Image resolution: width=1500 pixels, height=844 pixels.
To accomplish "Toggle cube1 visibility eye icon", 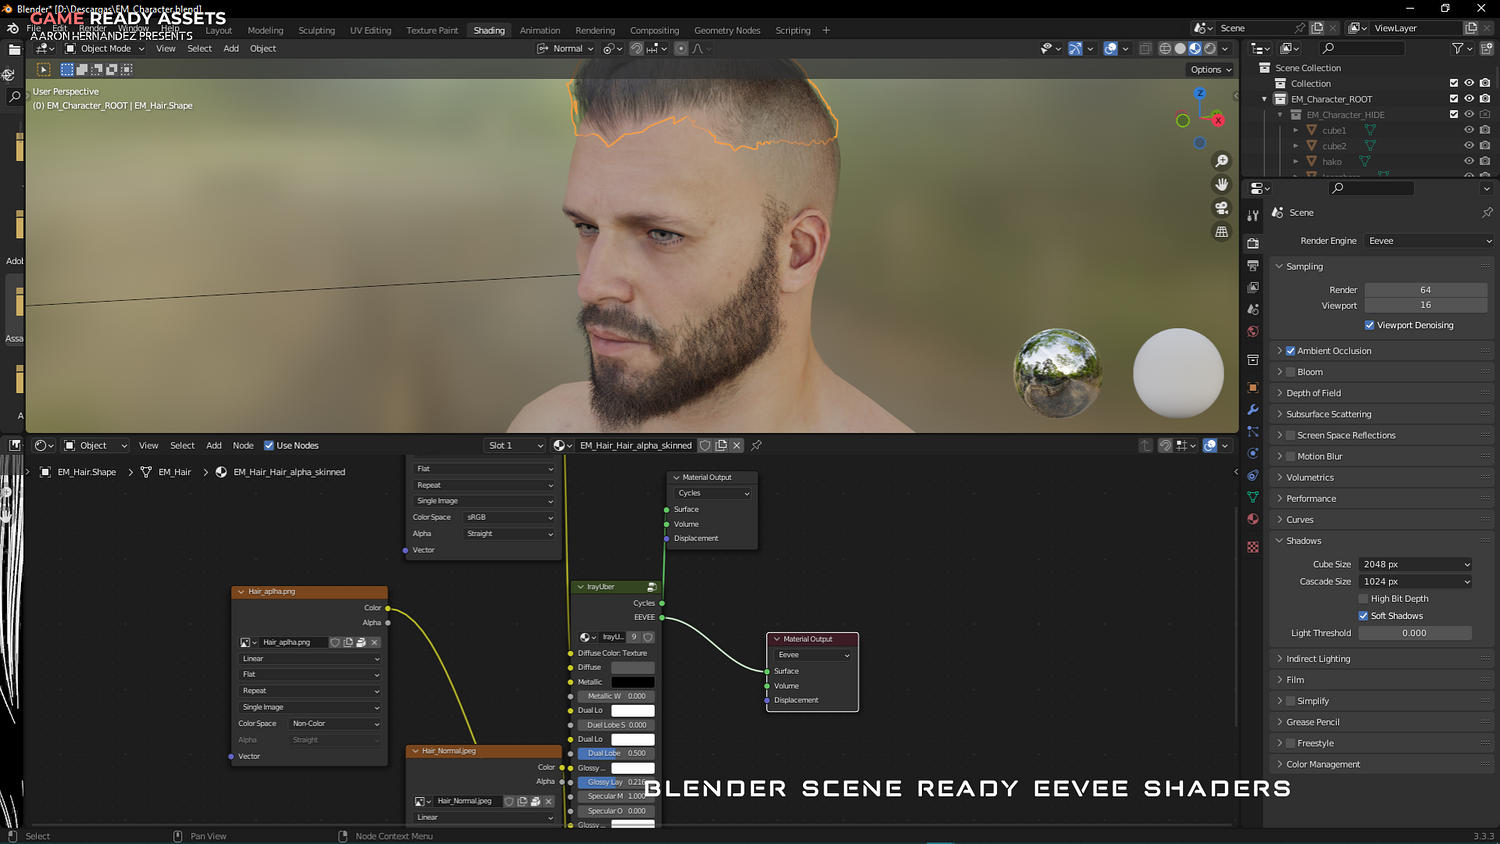I will coord(1469,130).
